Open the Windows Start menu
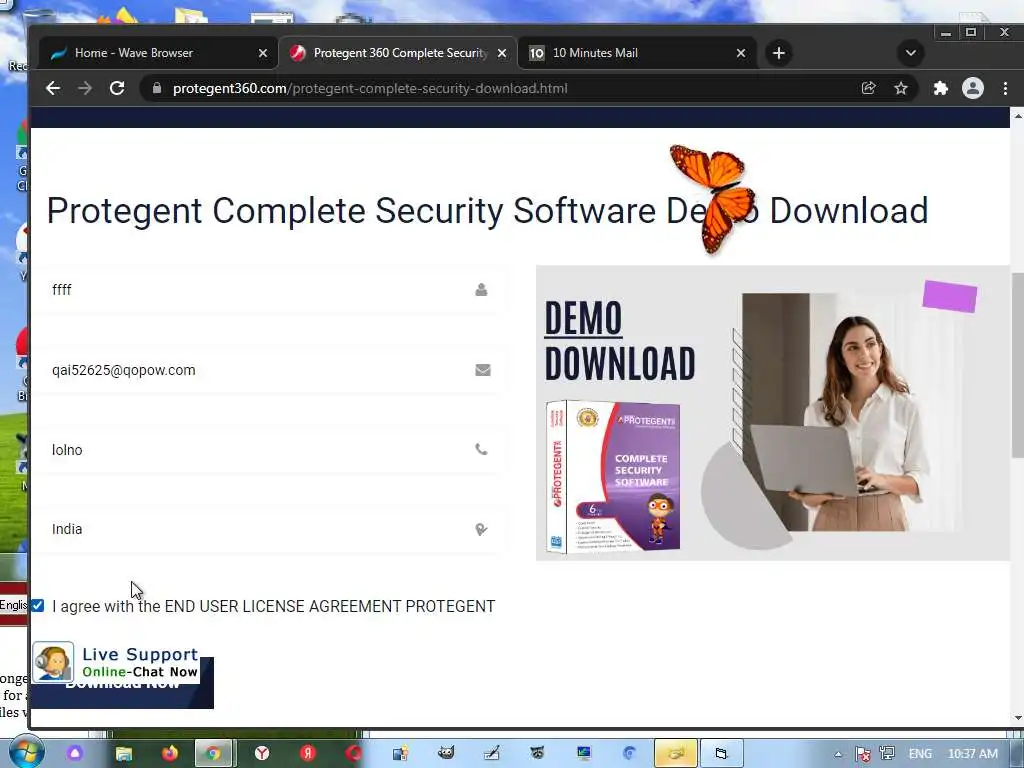 (x=25, y=753)
